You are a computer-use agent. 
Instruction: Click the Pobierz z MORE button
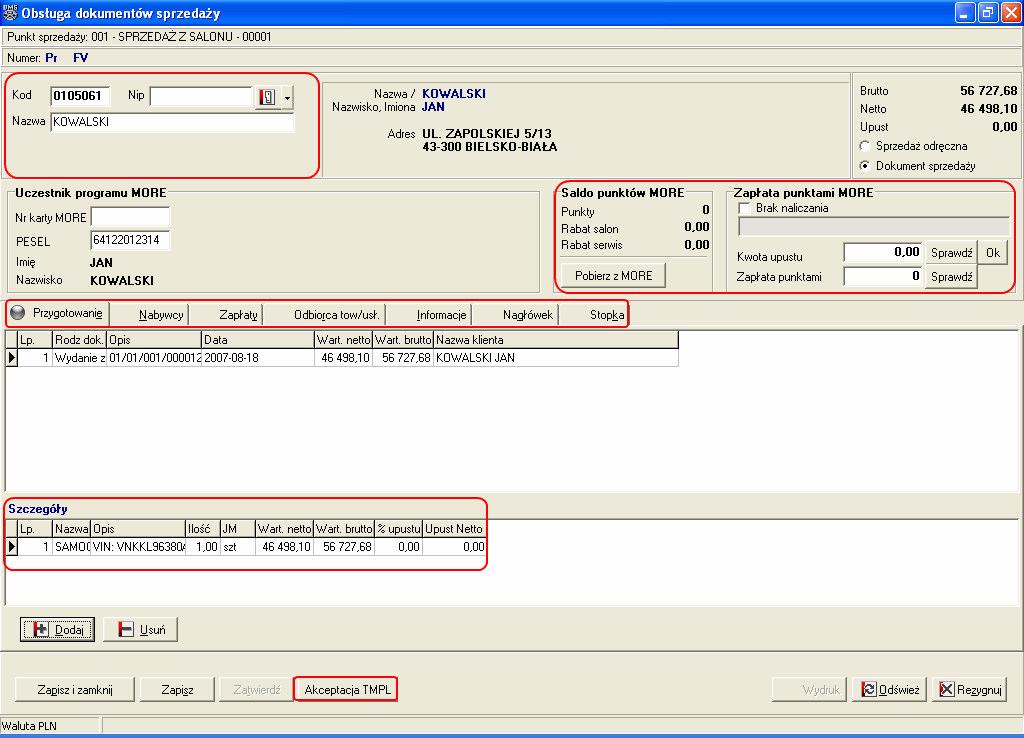[613, 276]
